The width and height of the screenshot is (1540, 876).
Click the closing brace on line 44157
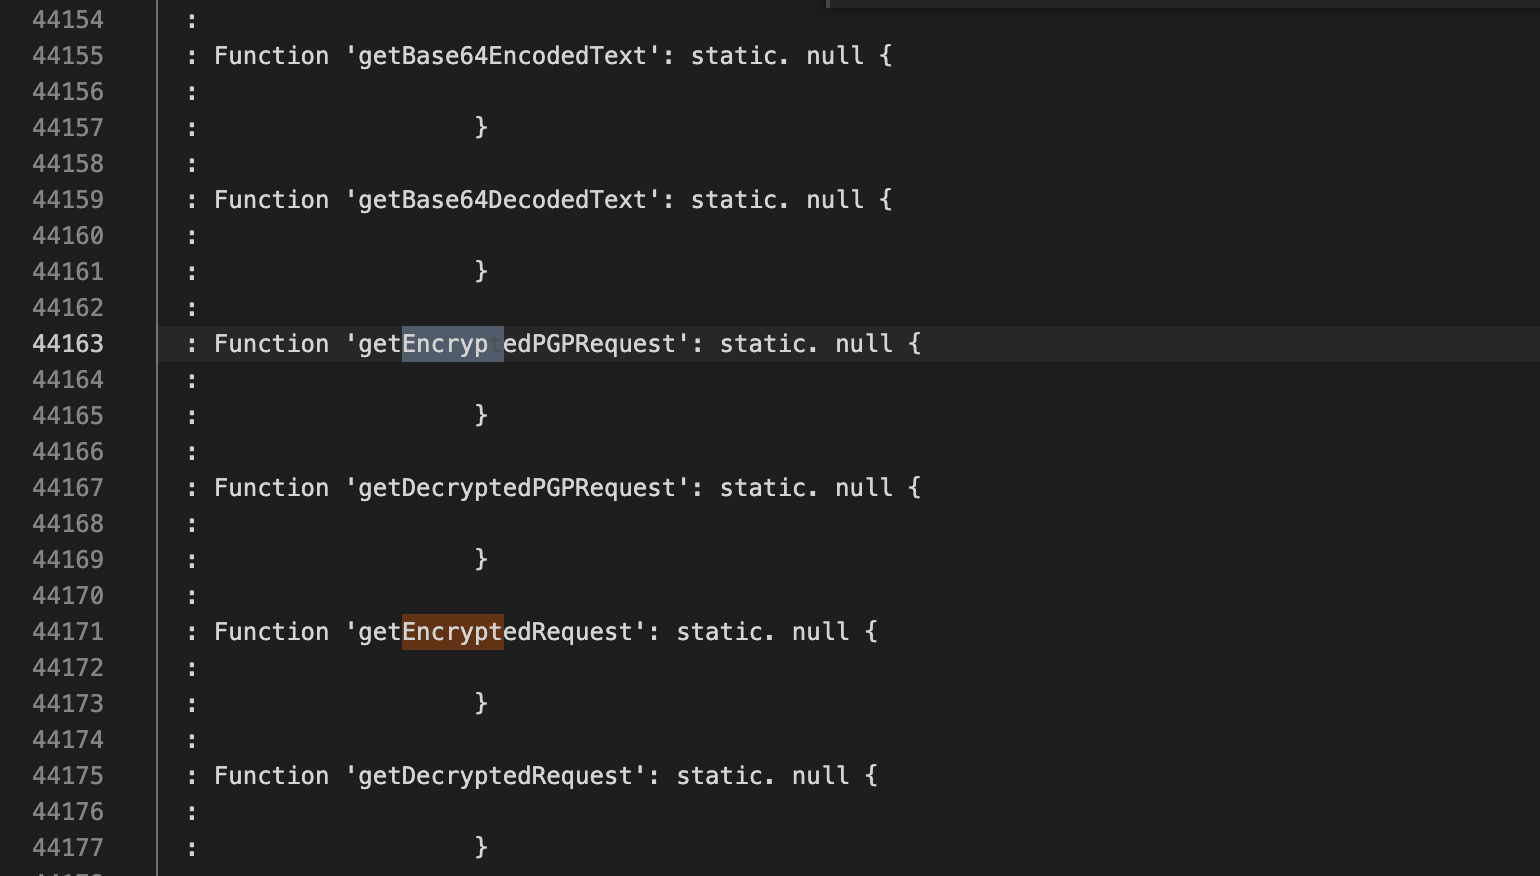pyautogui.click(x=481, y=128)
